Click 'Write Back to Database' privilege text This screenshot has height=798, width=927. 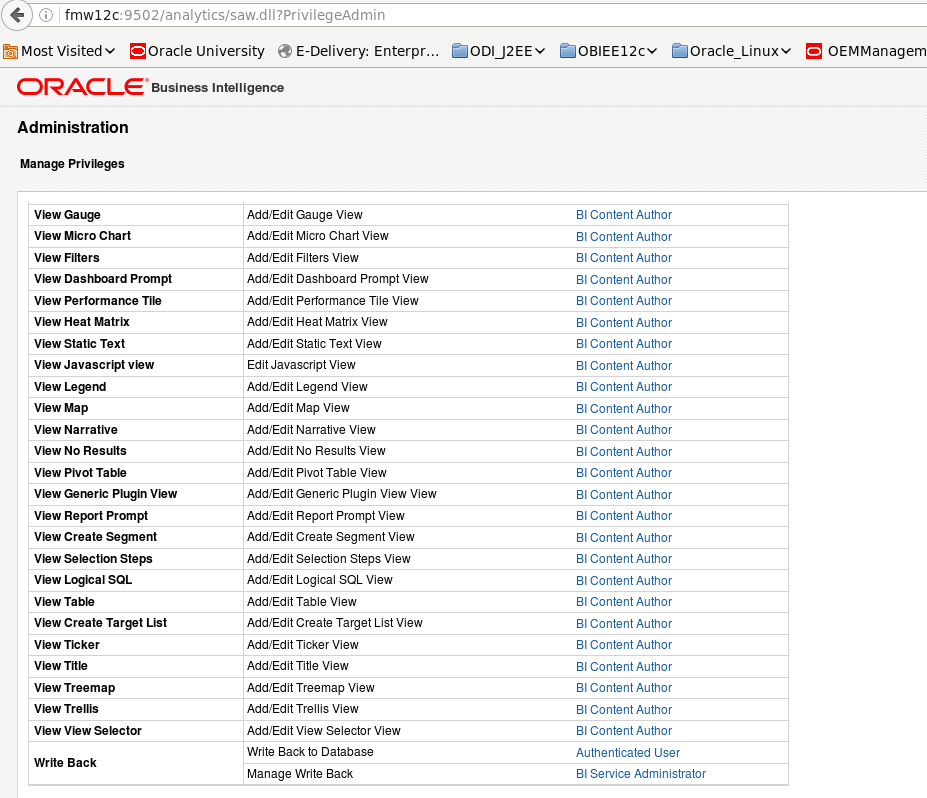tap(310, 752)
